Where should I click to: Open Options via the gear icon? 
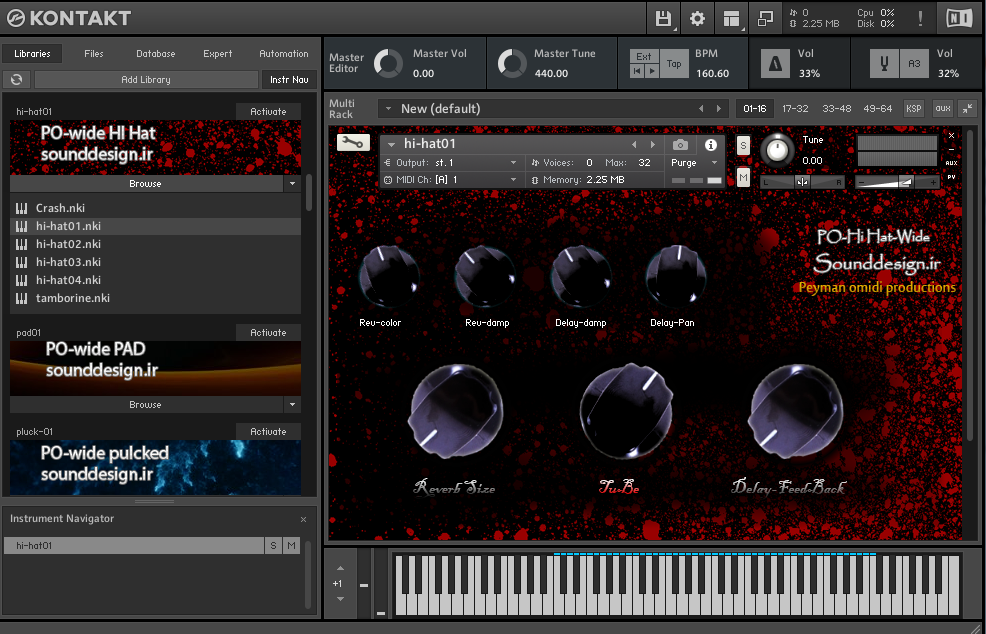tap(697, 18)
